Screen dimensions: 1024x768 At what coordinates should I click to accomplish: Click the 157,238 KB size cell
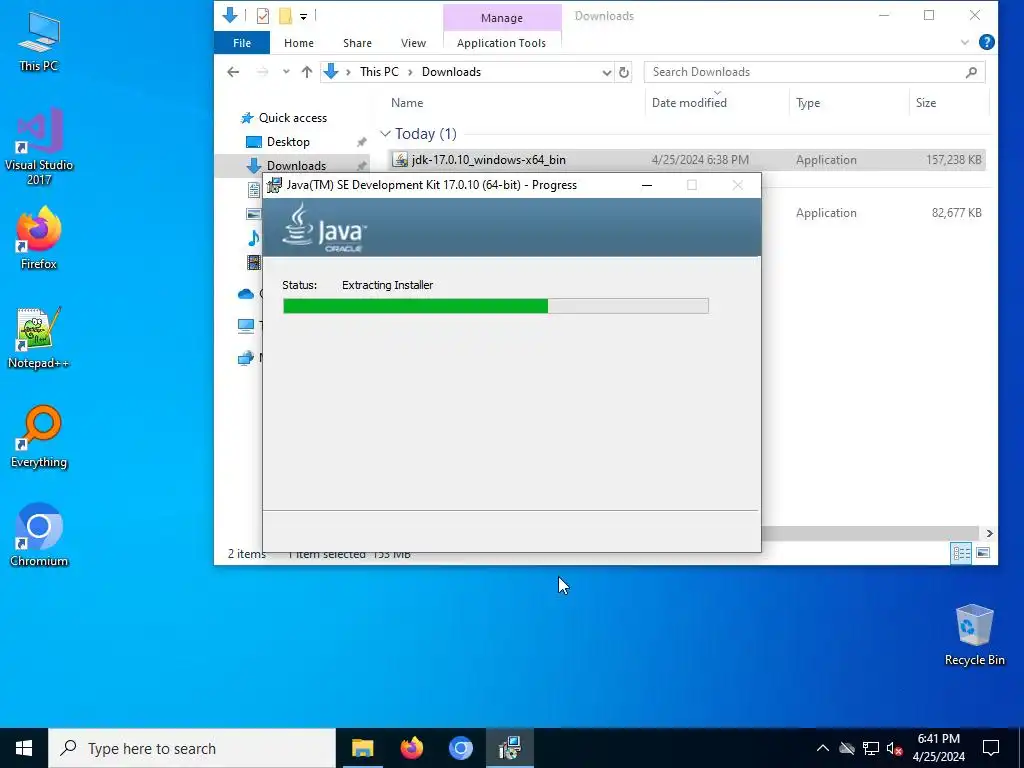pos(953,160)
